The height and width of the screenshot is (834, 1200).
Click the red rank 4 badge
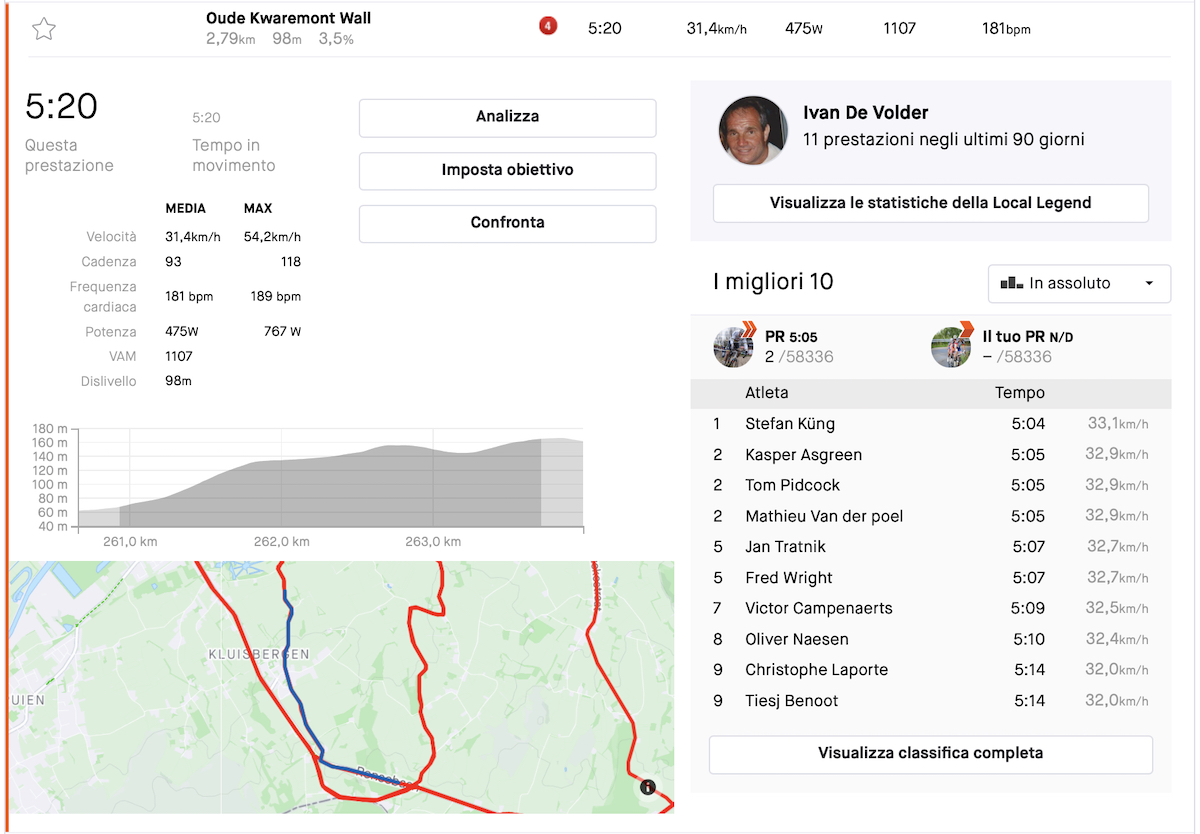(548, 27)
